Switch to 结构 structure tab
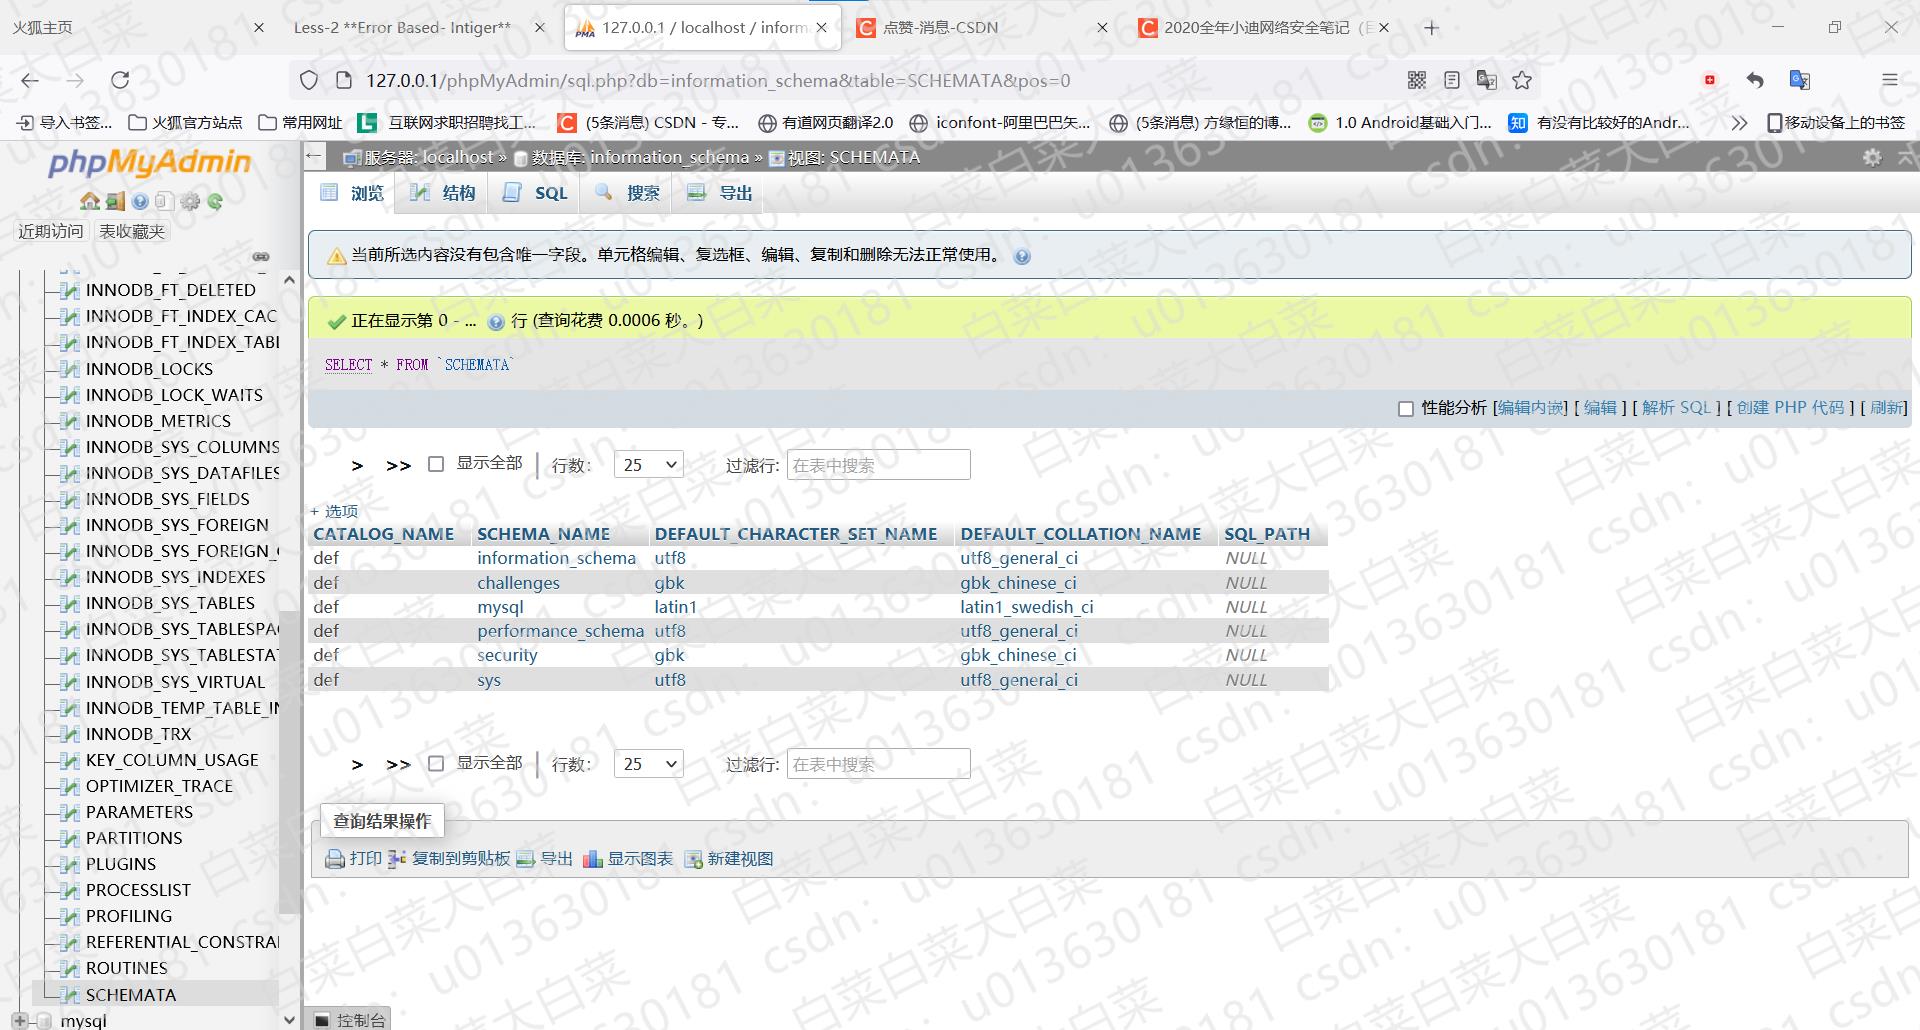 tap(443, 193)
